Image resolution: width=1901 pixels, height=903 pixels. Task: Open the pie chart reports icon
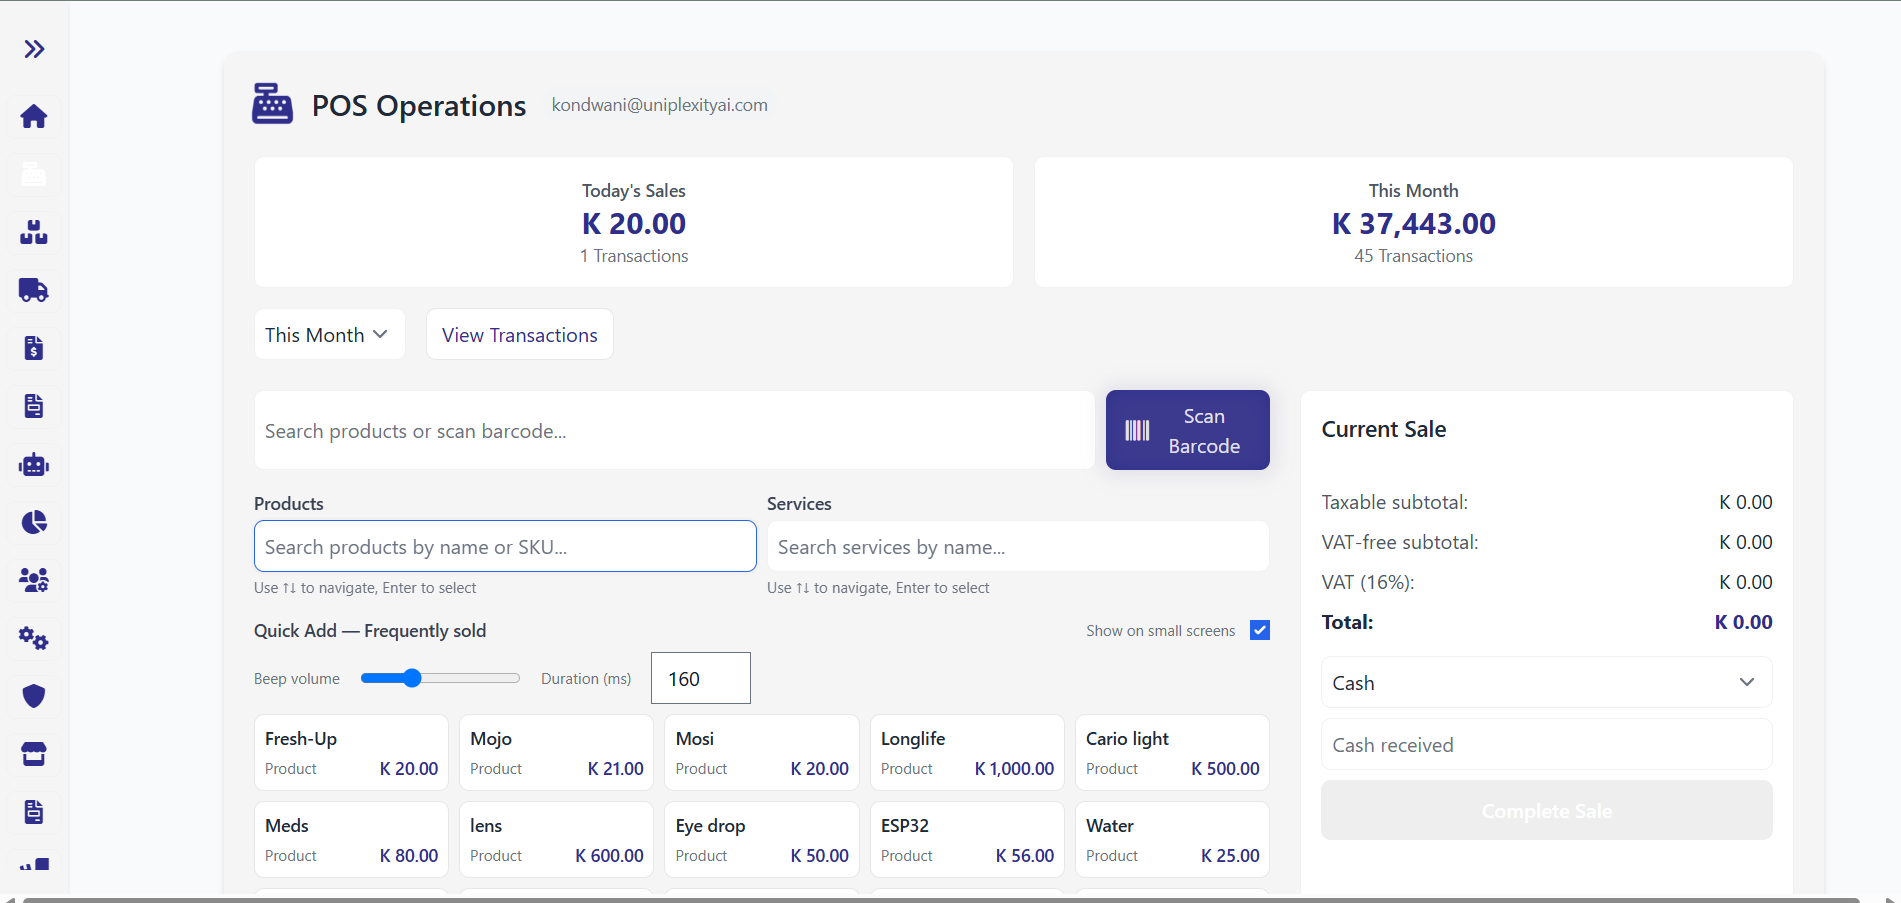[34, 522]
